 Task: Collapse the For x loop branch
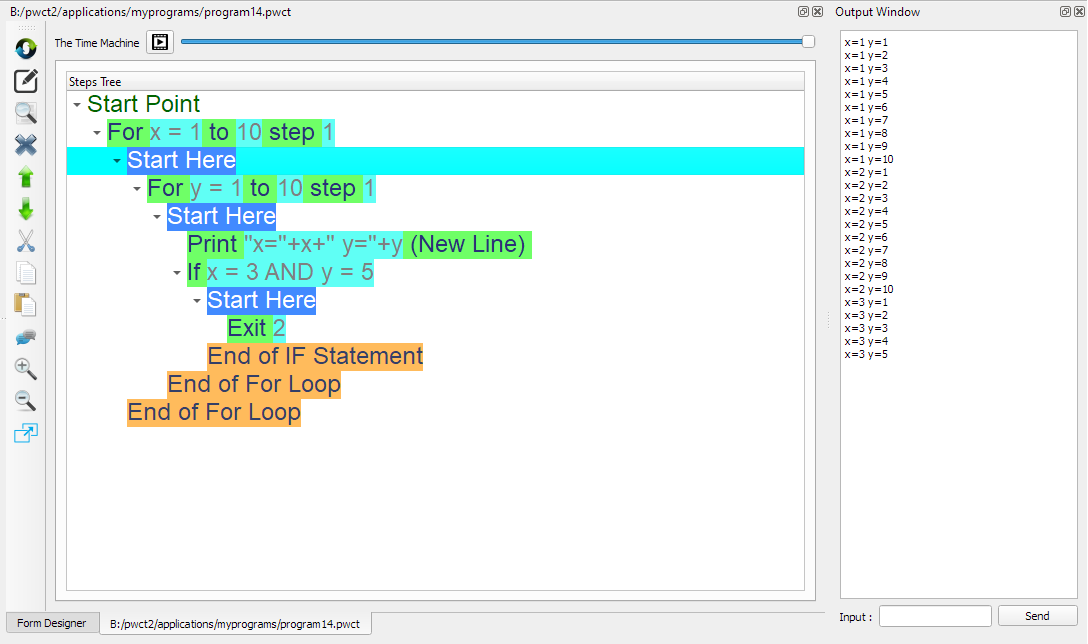97,132
